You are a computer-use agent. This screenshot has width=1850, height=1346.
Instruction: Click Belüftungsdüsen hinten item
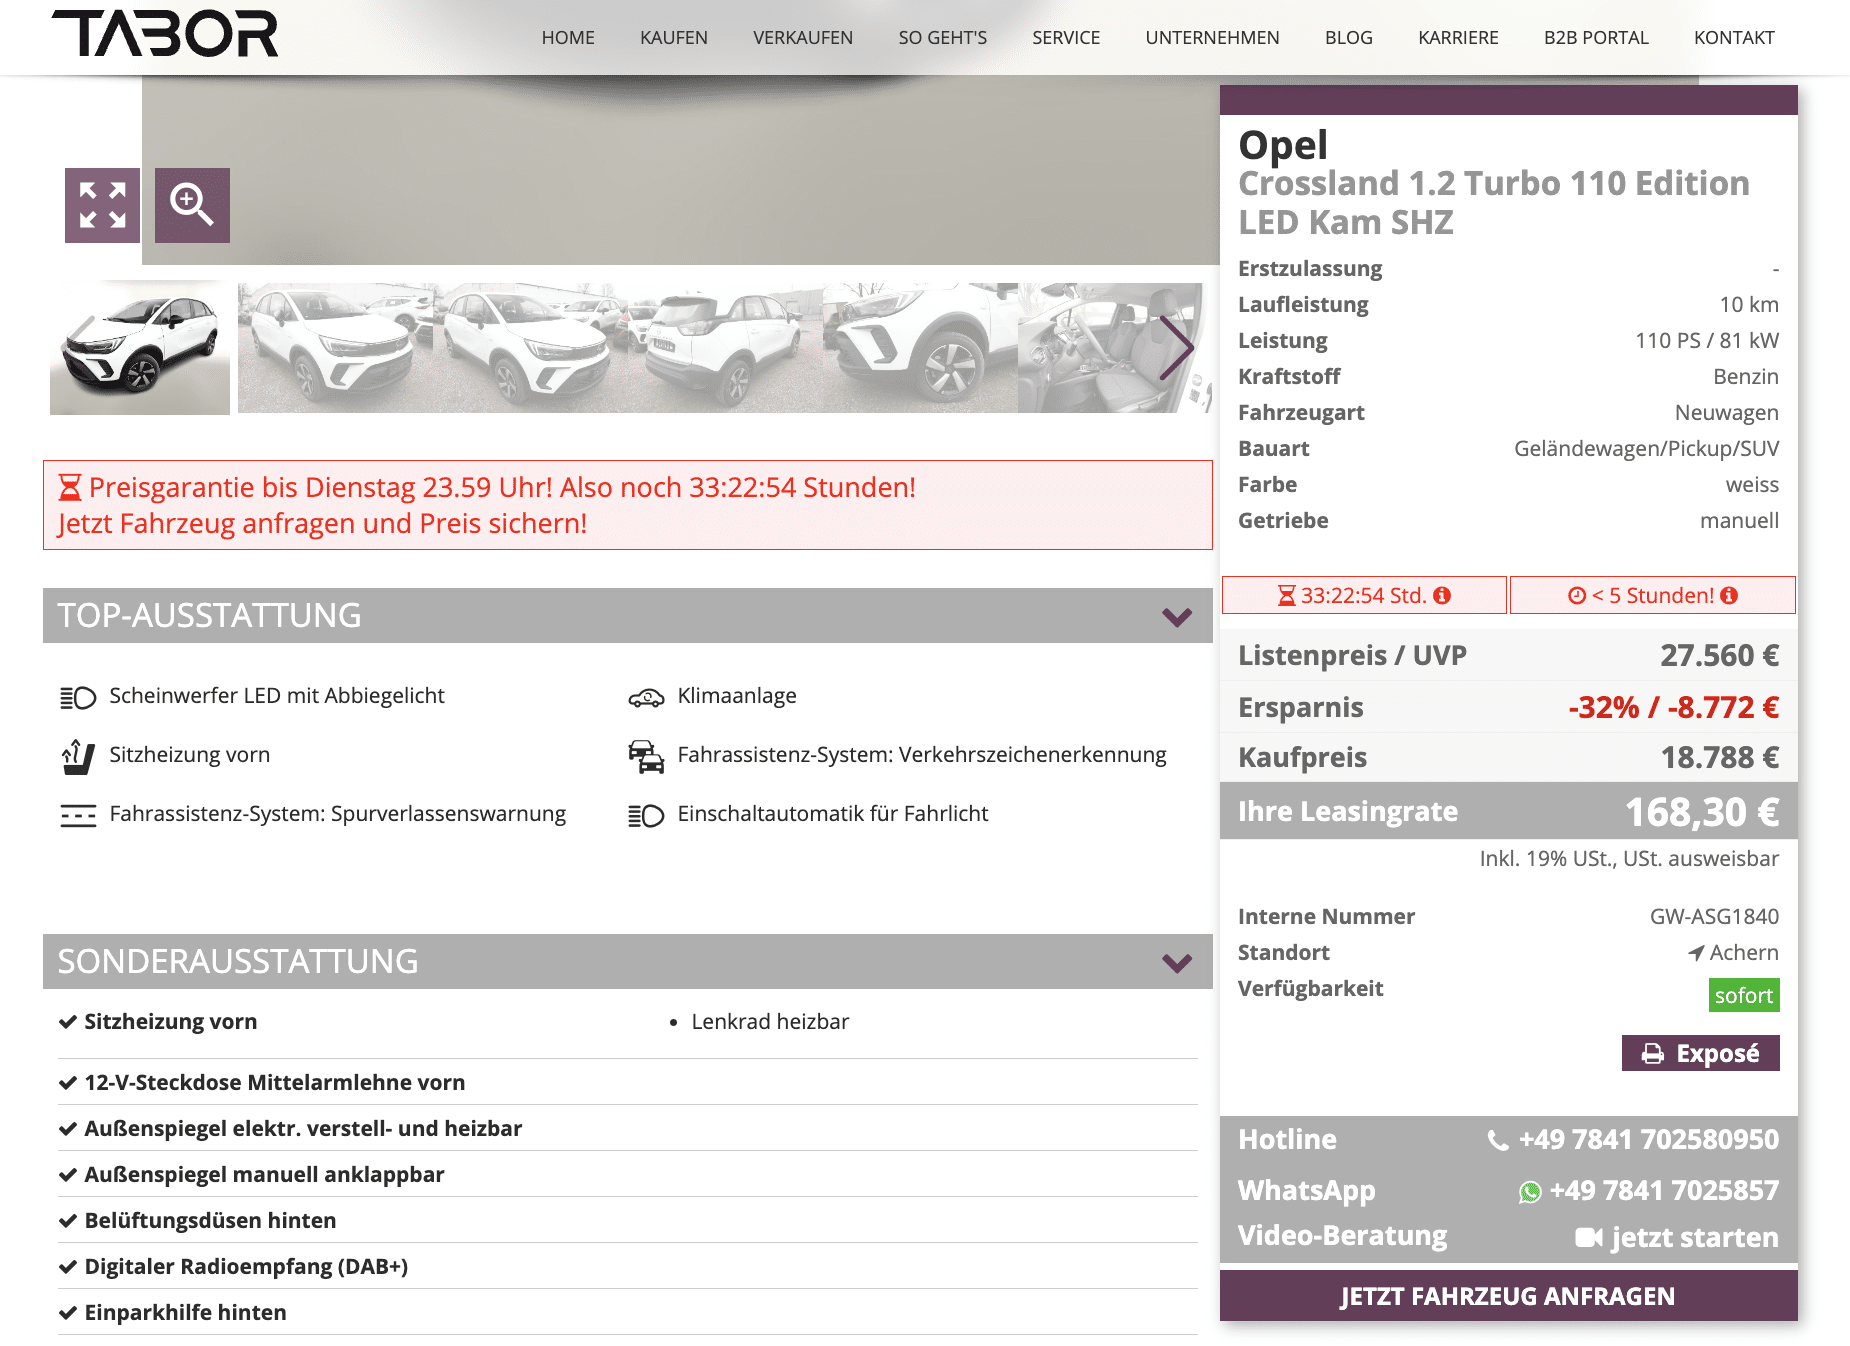[x=210, y=1221]
